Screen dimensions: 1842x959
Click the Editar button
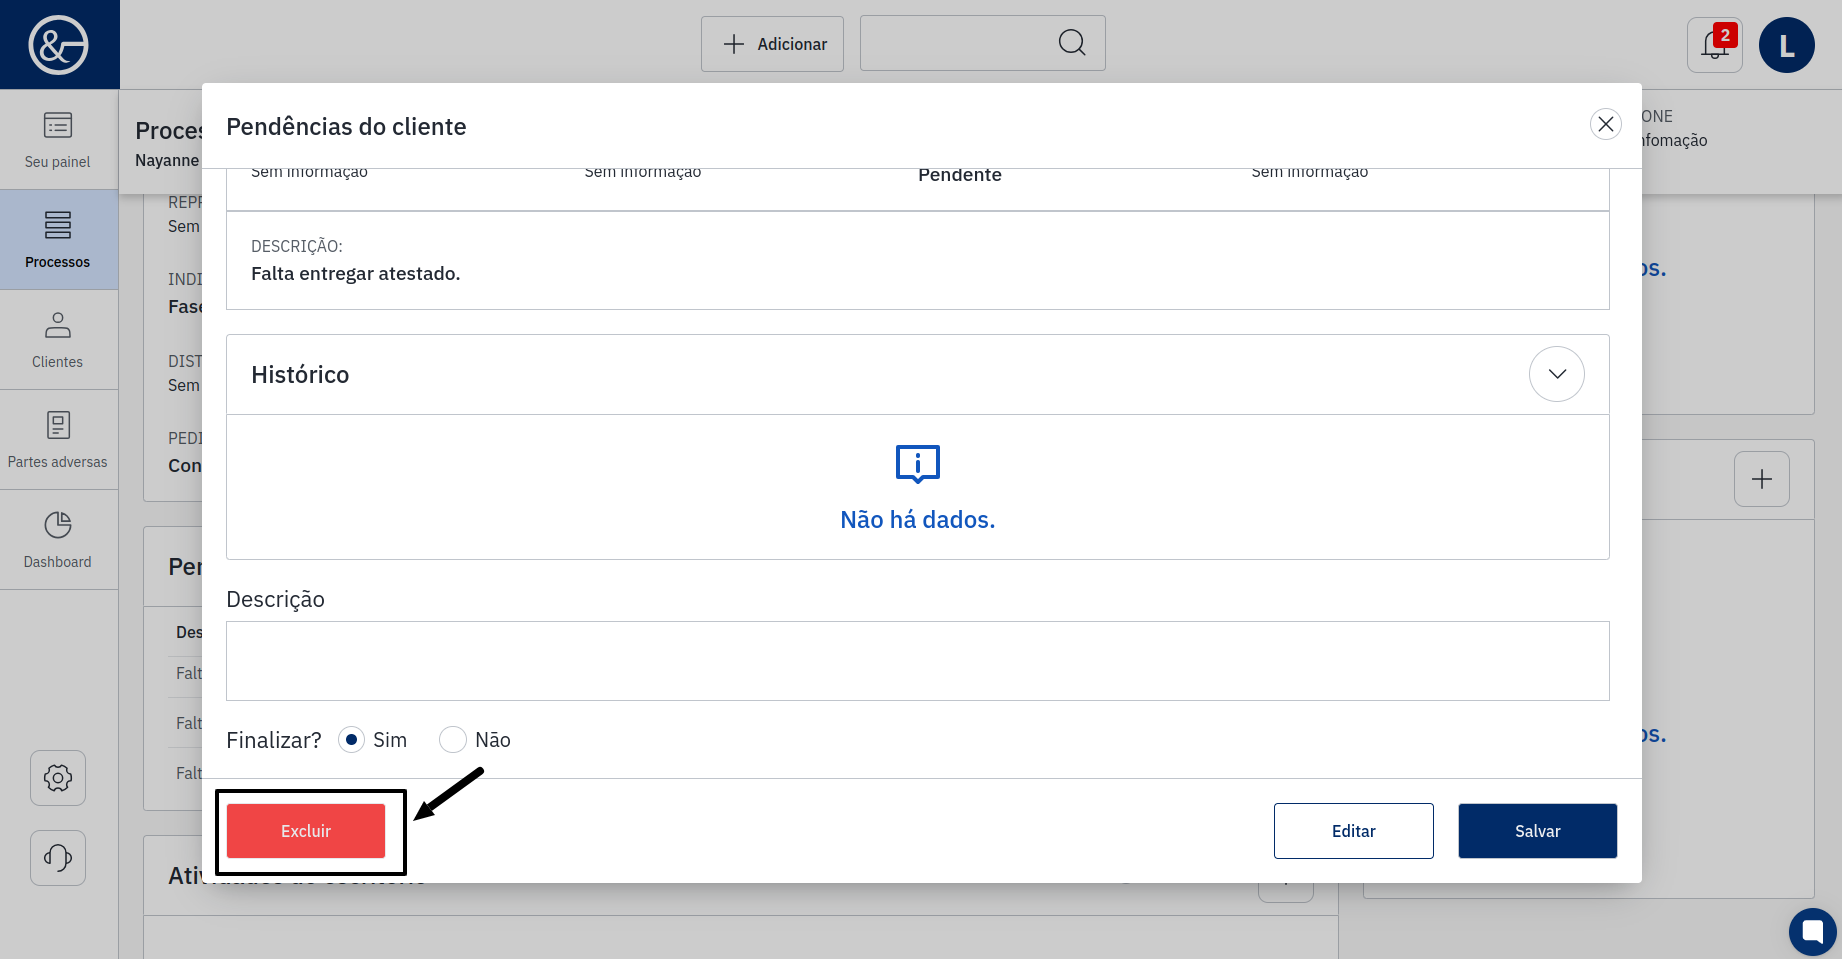point(1354,831)
